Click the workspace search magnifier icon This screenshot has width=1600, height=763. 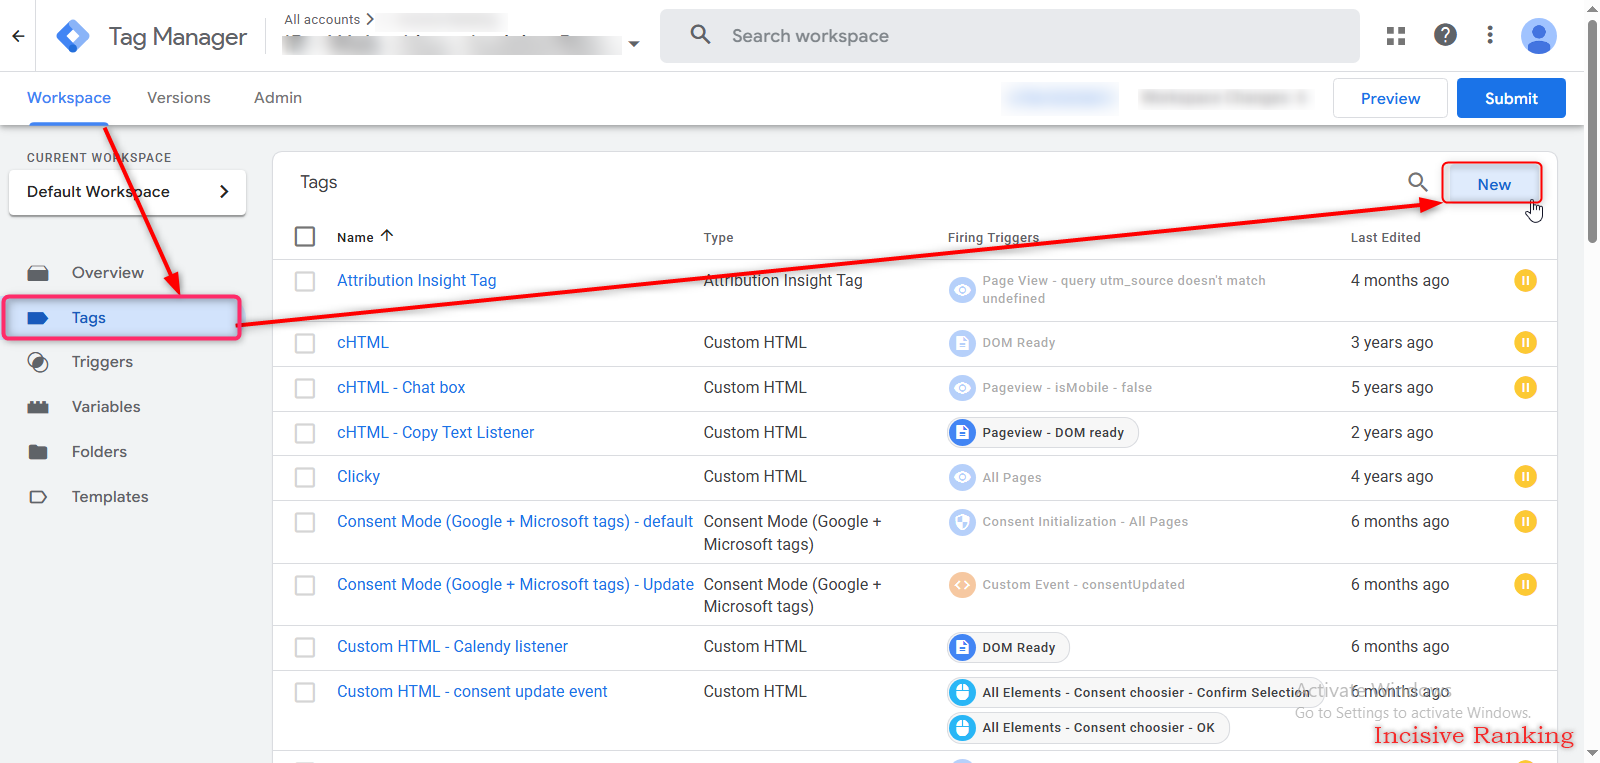[x=701, y=35]
